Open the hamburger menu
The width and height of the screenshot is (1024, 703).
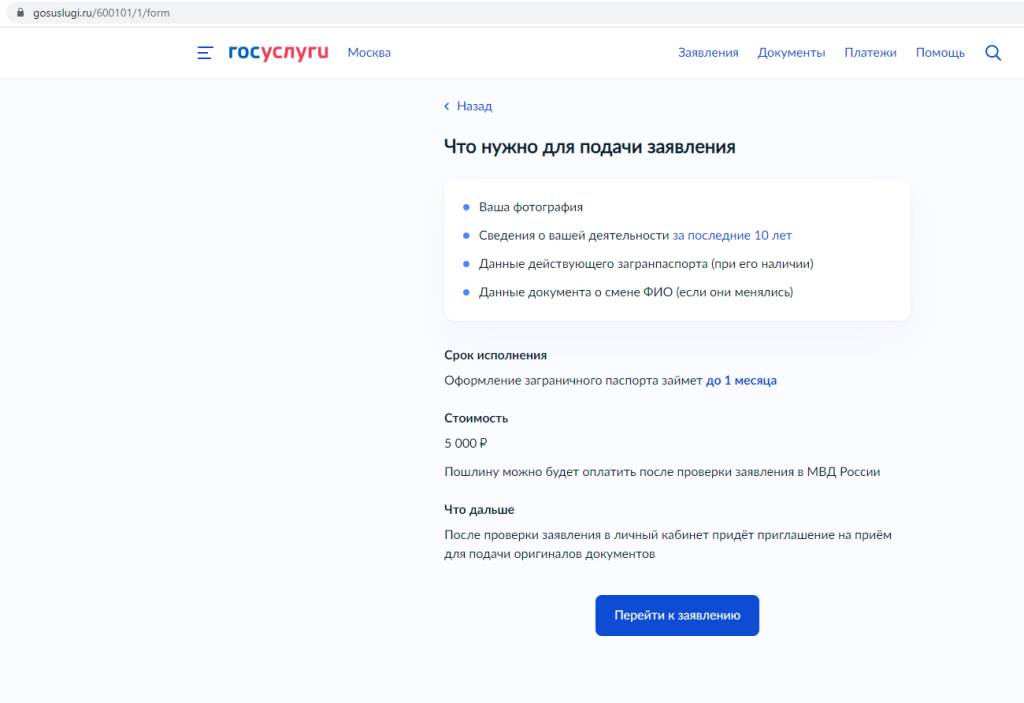(204, 53)
